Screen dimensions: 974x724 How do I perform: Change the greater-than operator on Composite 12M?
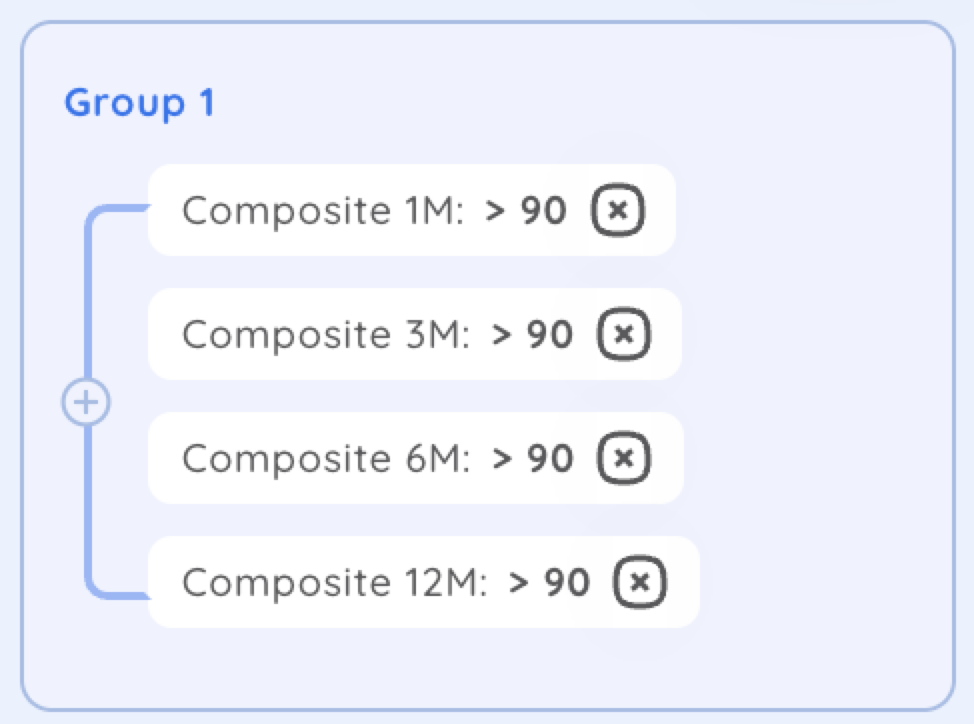pos(518,583)
